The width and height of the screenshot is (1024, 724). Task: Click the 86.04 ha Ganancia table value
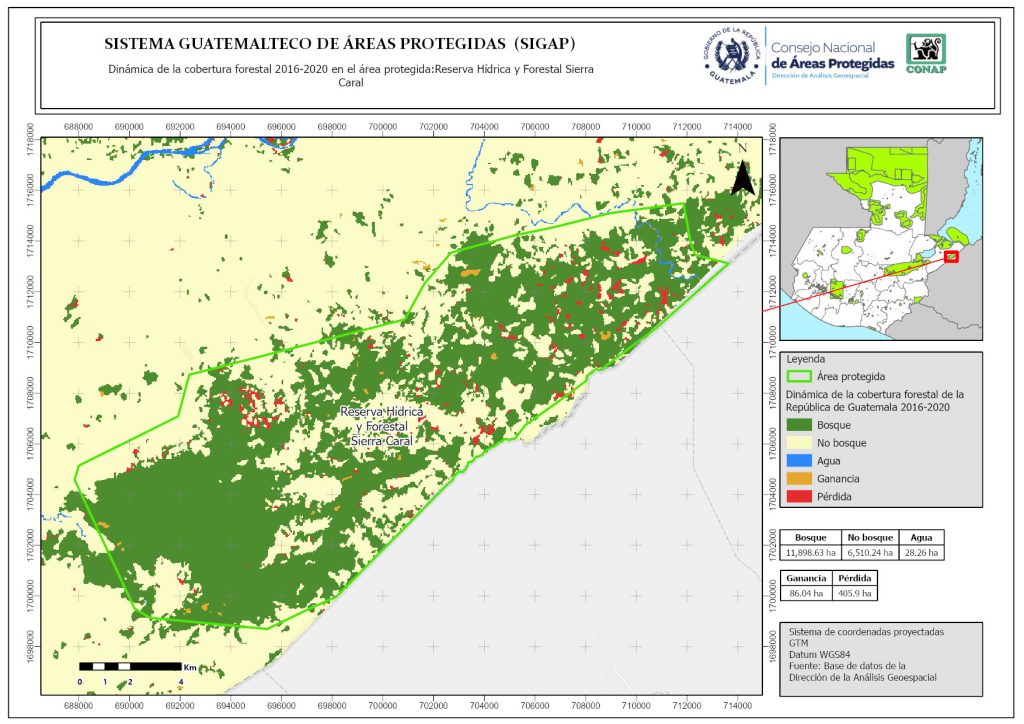[x=807, y=593]
